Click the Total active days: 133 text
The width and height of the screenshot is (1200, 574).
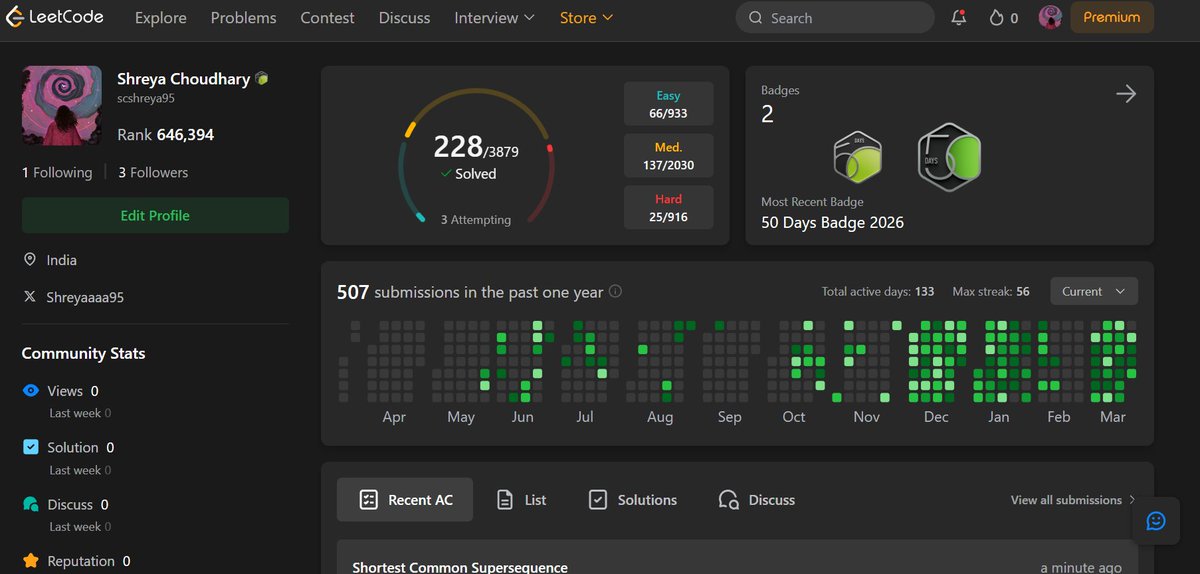(878, 292)
